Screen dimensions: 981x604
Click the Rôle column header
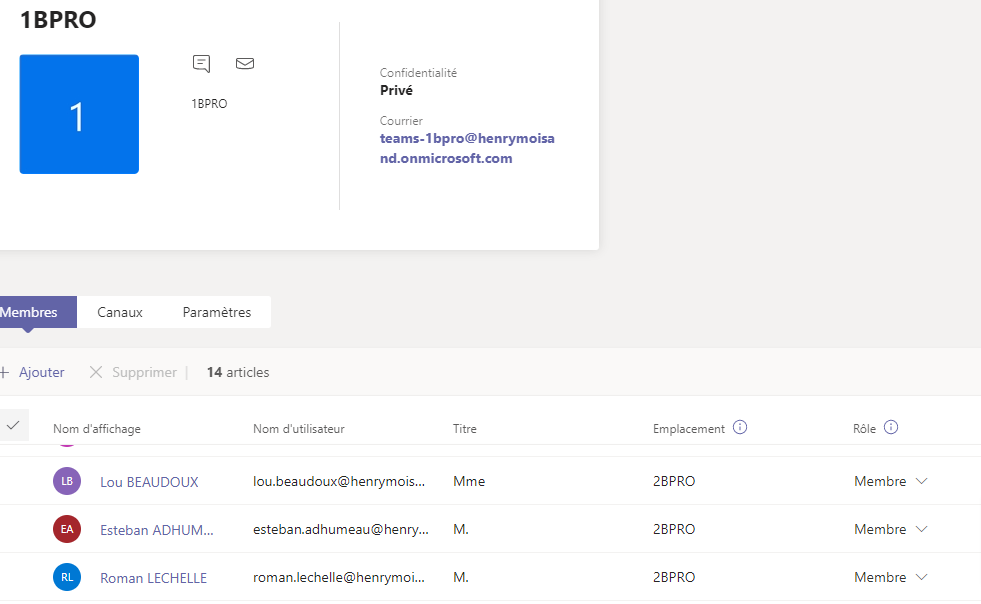865,429
